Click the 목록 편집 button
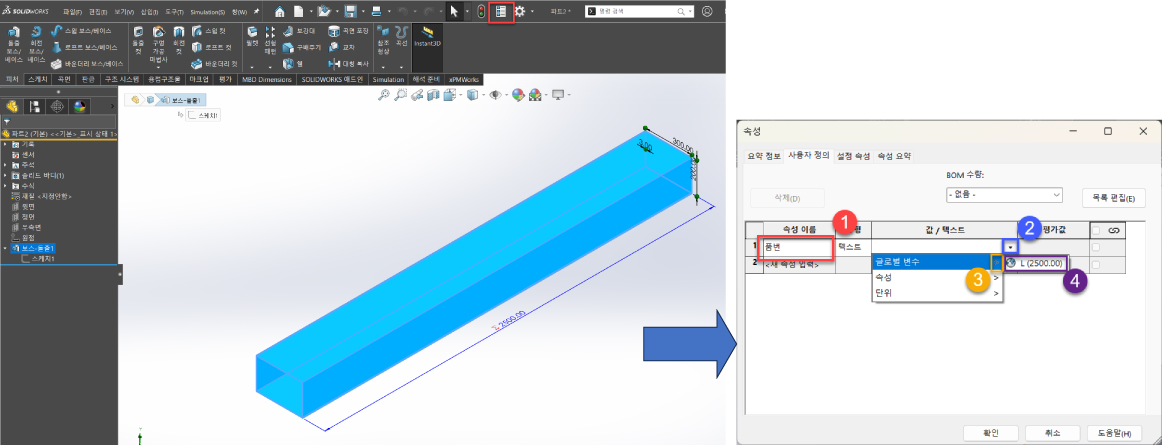 pyautogui.click(x=1111, y=197)
